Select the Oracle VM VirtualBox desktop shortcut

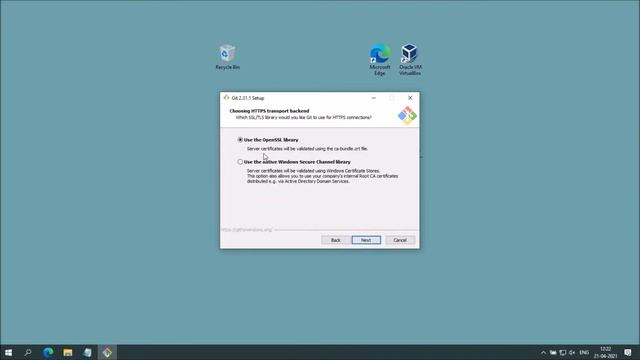(x=410, y=60)
